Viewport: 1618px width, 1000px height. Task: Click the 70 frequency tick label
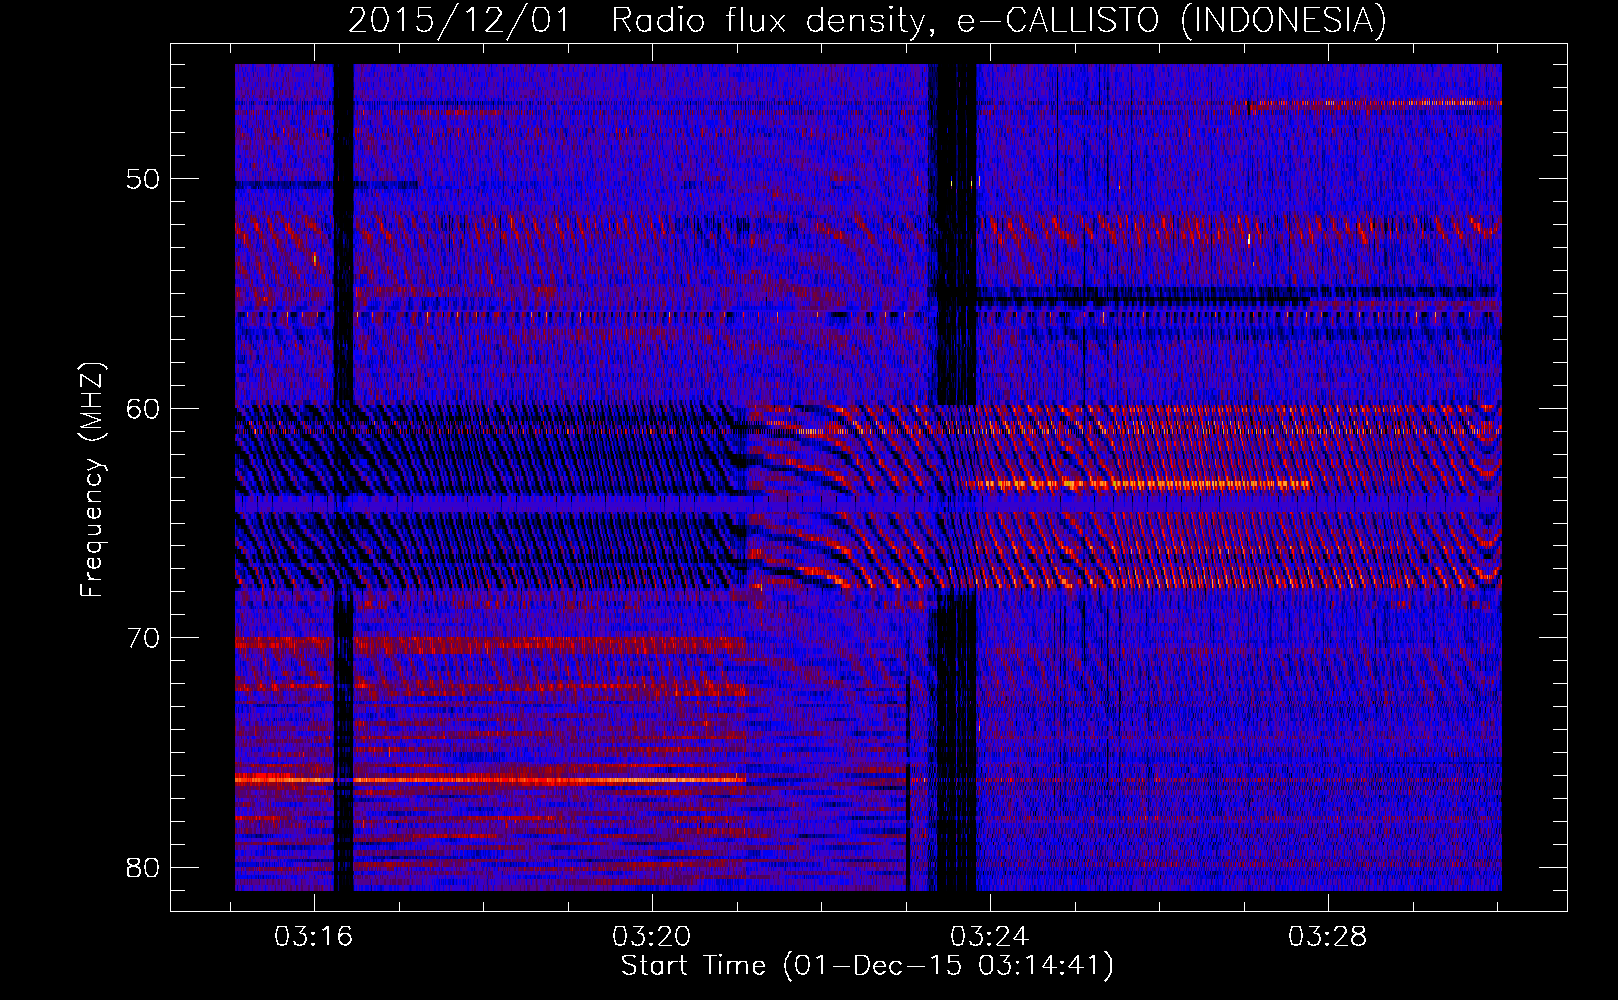click(x=144, y=638)
